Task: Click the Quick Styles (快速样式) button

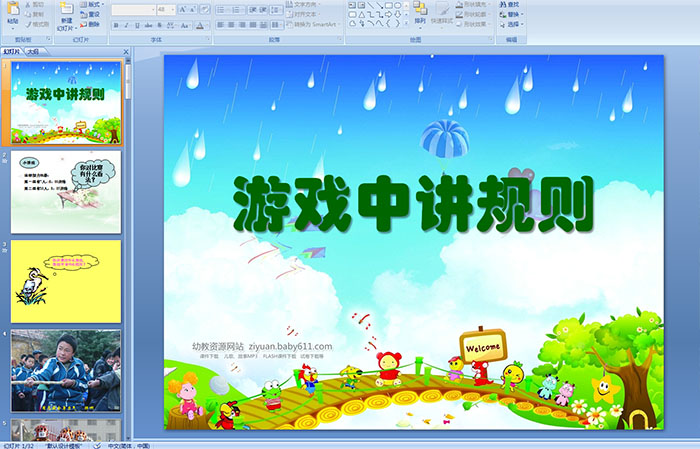Action: pos(442,14)
